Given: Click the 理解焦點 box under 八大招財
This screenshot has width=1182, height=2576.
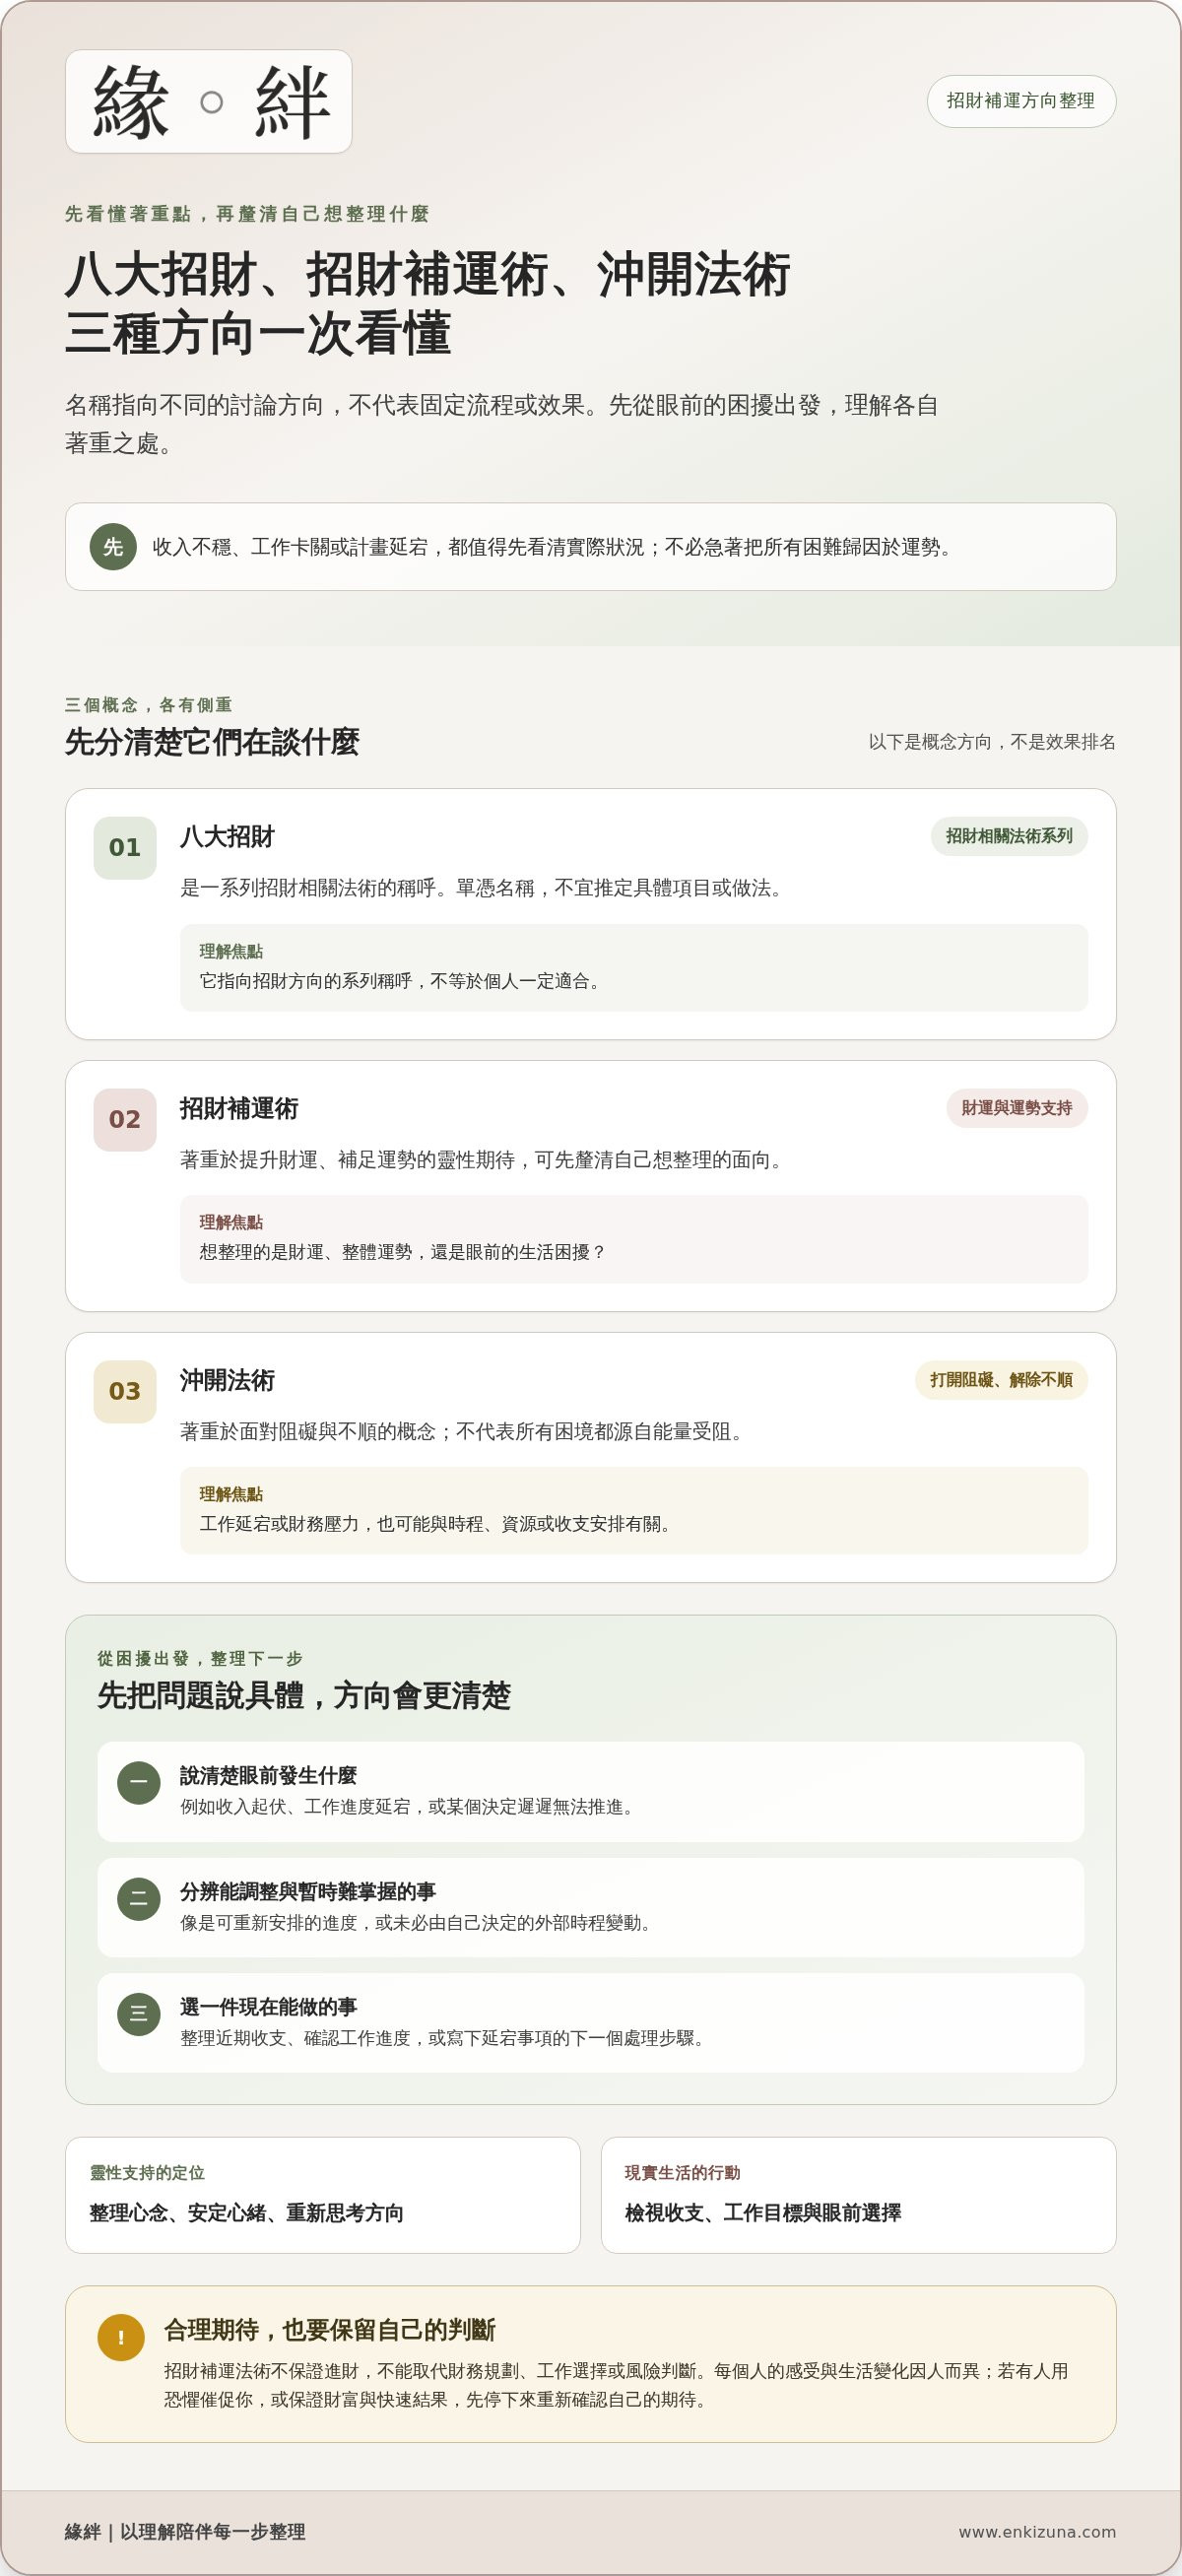Looking at the screenshot, I should pos(634,967).
